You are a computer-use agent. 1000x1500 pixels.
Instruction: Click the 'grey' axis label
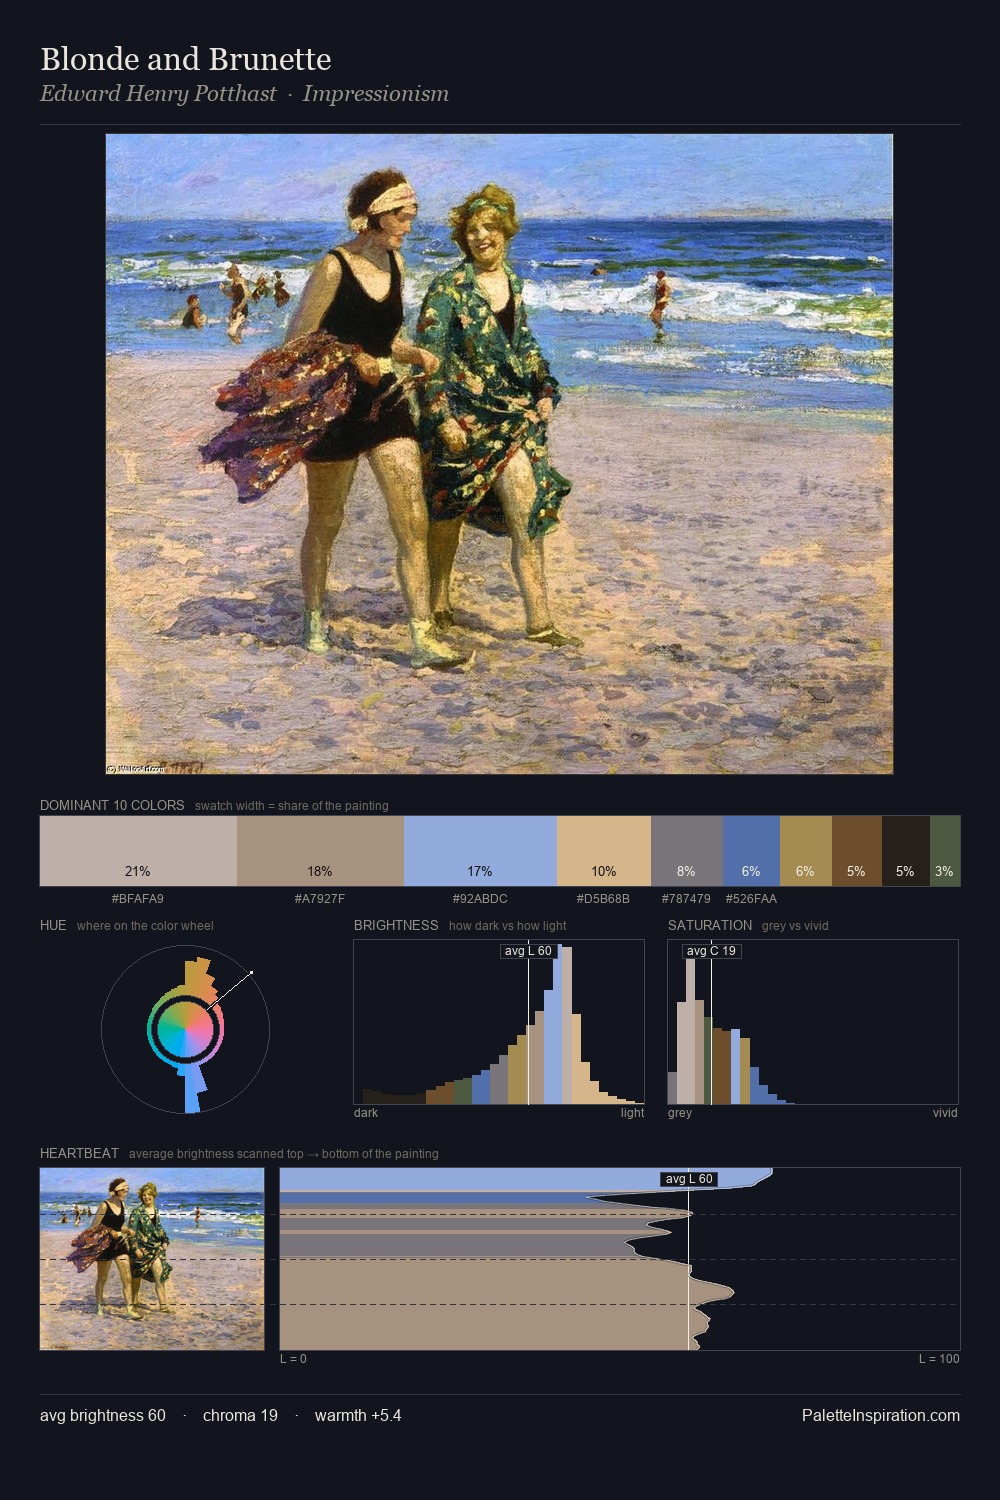click(x=680, y=1113)
